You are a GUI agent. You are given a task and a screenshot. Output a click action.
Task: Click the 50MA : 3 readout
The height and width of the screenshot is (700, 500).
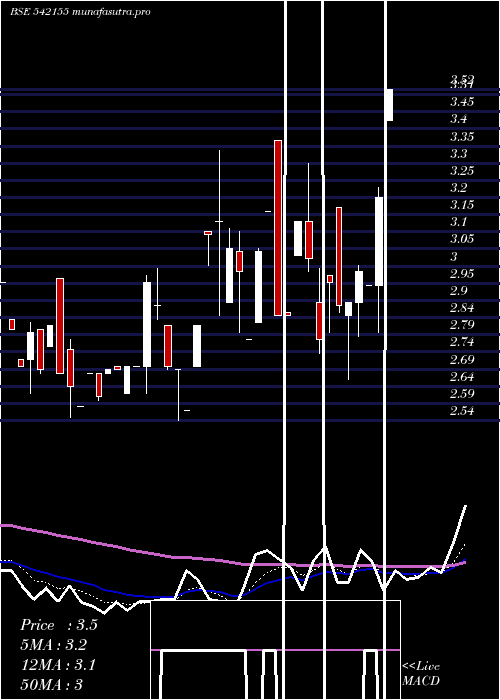pyautogui.click(x=51, y=684)
